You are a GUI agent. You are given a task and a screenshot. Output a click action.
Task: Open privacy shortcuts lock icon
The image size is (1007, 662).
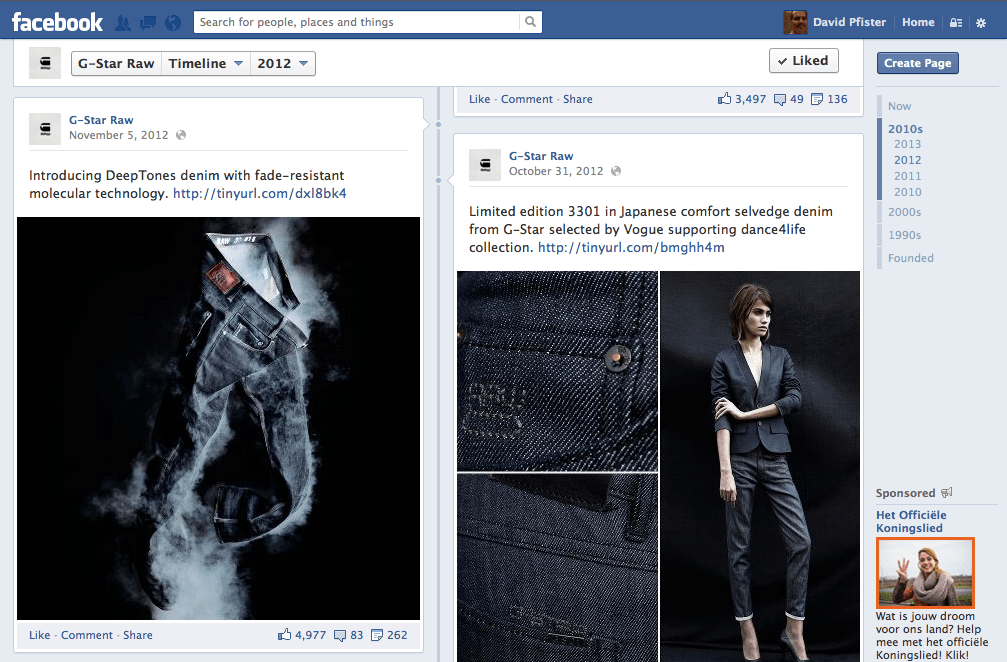tap(956, 22)
